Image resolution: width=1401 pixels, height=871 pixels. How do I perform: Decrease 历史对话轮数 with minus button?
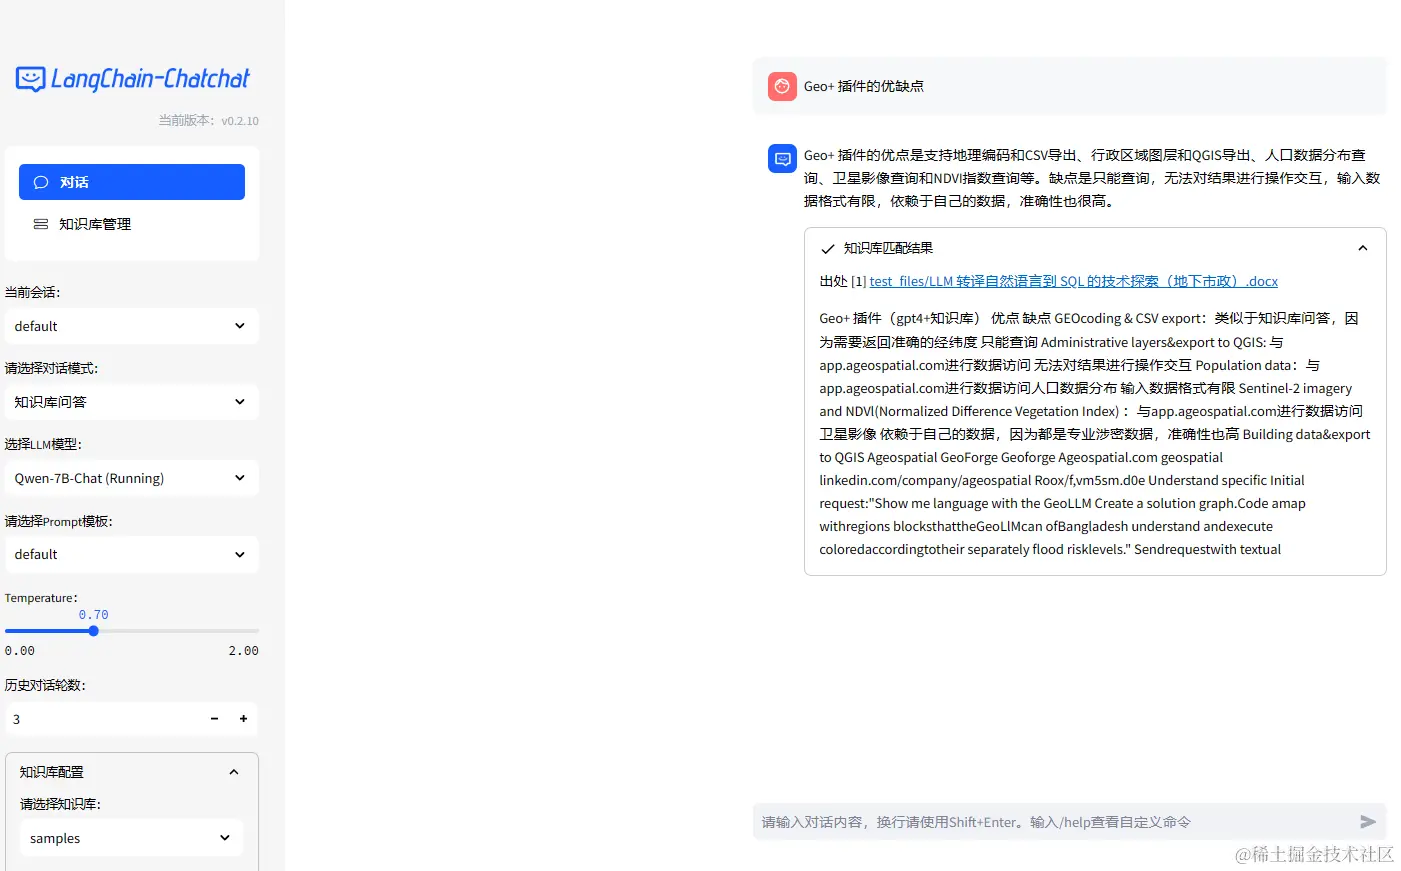pos(214,719)
